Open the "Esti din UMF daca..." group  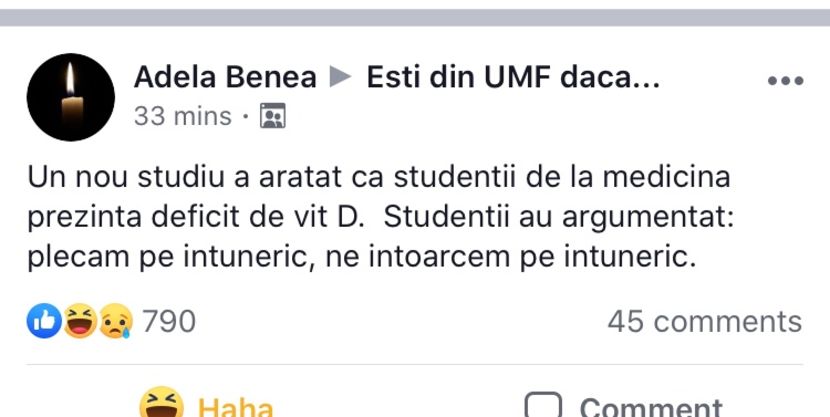click(x=513, y=77)
